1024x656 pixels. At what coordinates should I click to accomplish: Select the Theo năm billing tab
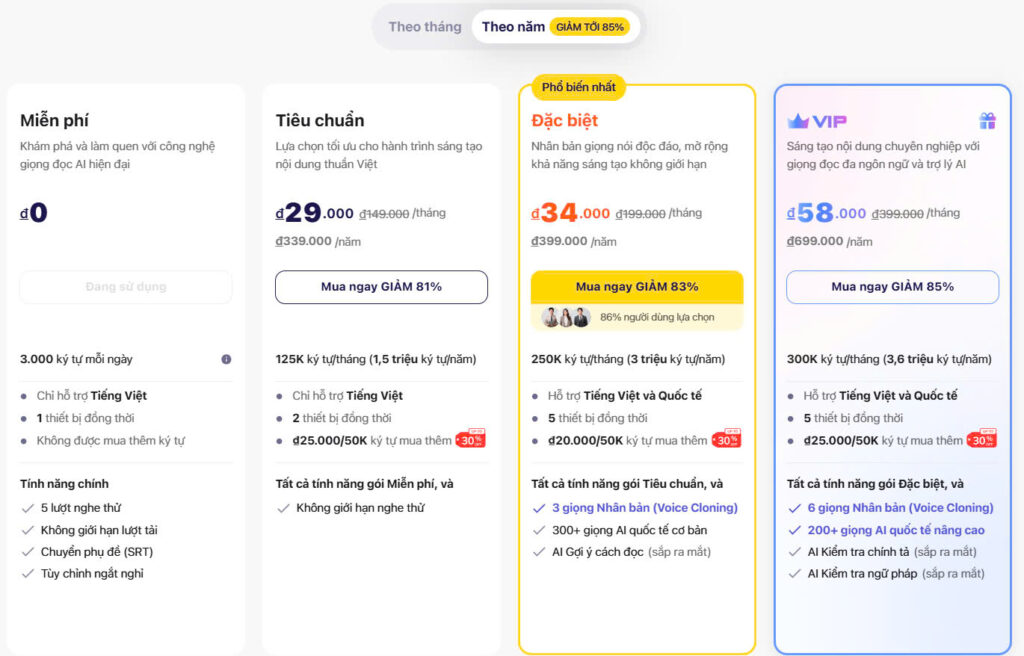556,27
